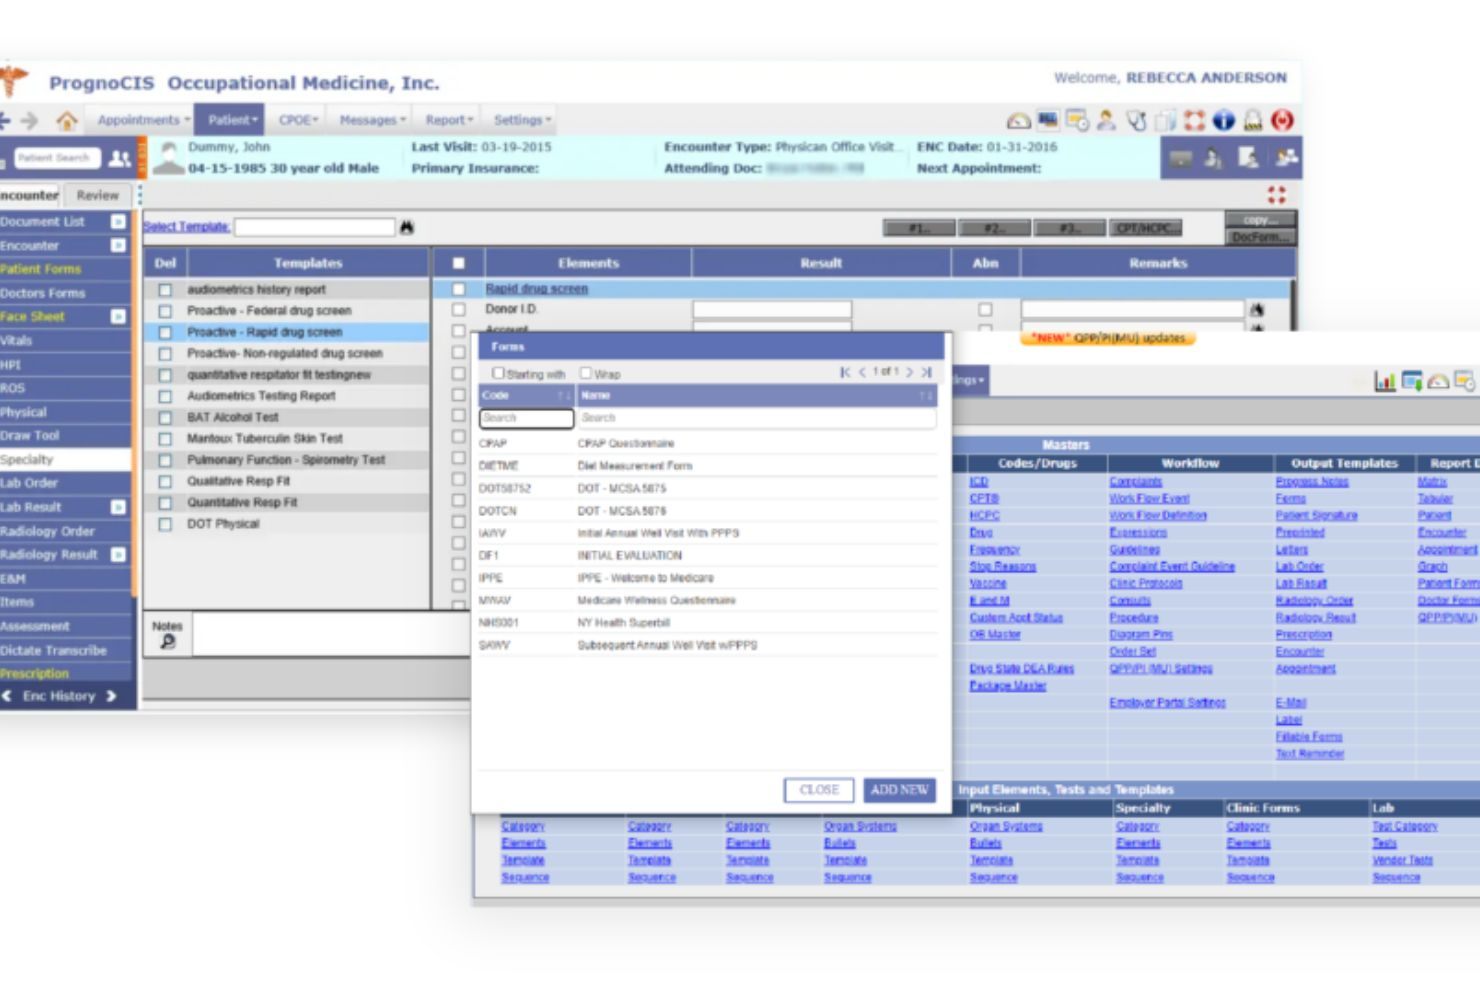The image size is (1480, 987).
Task: Click the patient person toolbar icon
Action: (x=1106, y=120)
